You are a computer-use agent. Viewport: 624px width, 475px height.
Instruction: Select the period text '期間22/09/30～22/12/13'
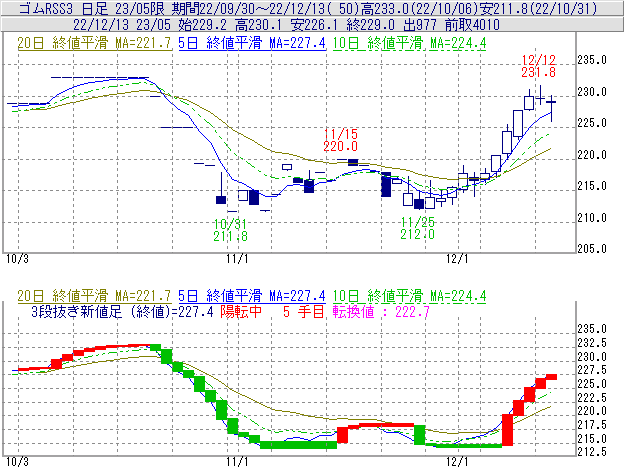[x=248, y=9]
